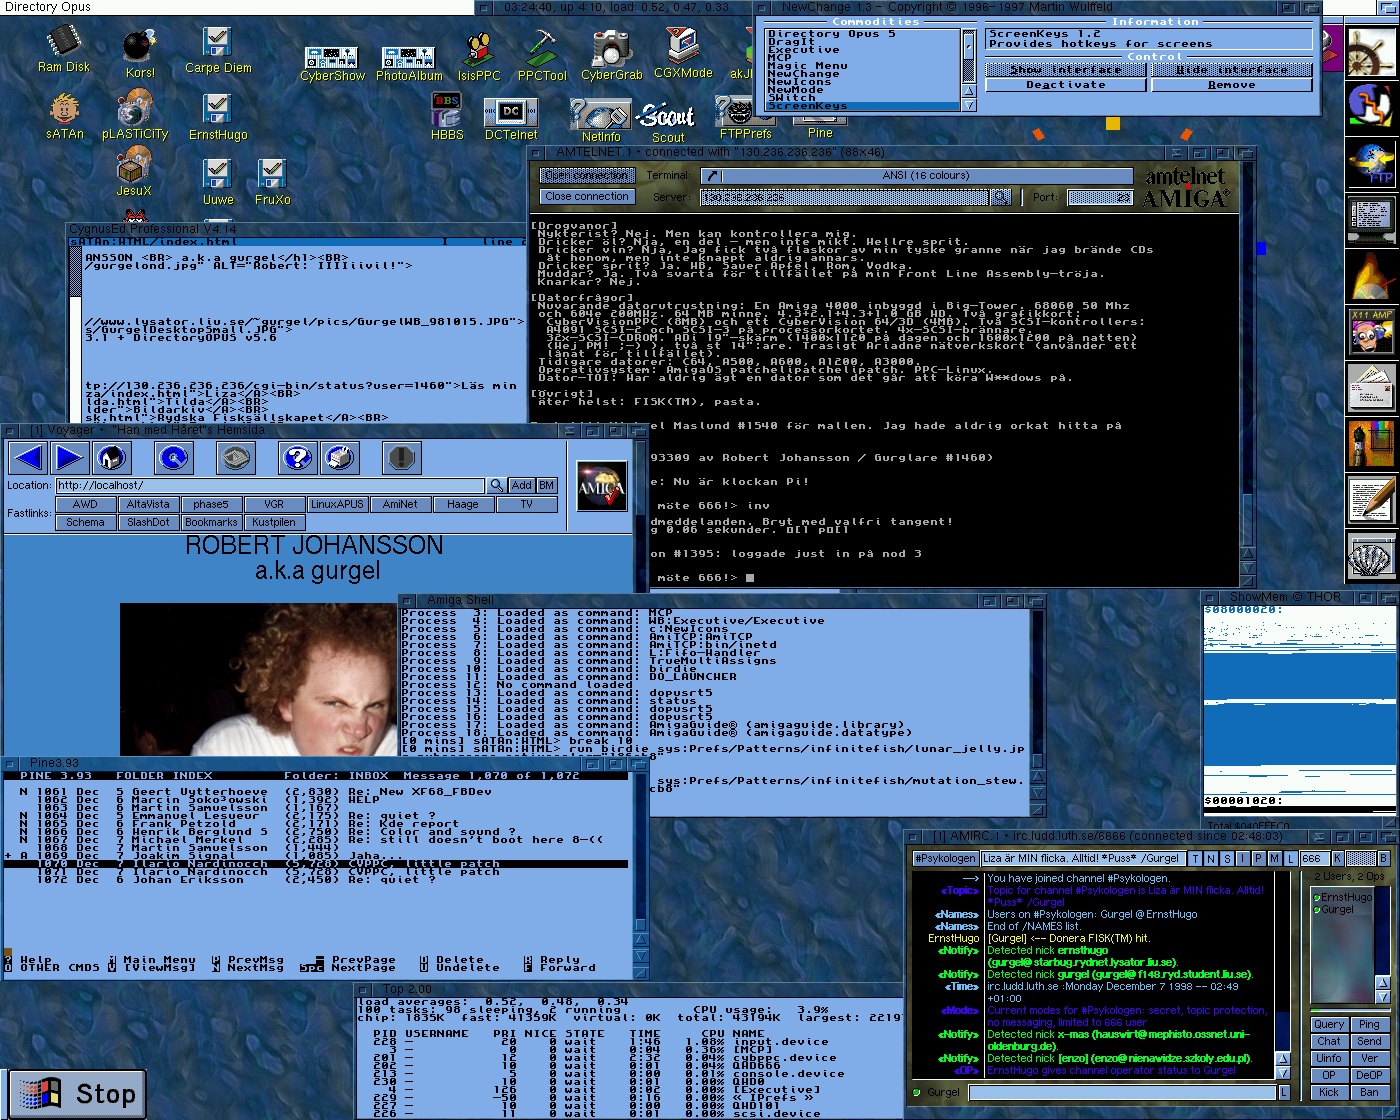Click the seashell icon in the side dock
Viewport: 1400px width, 1120px height.
tap(1369, 556)
